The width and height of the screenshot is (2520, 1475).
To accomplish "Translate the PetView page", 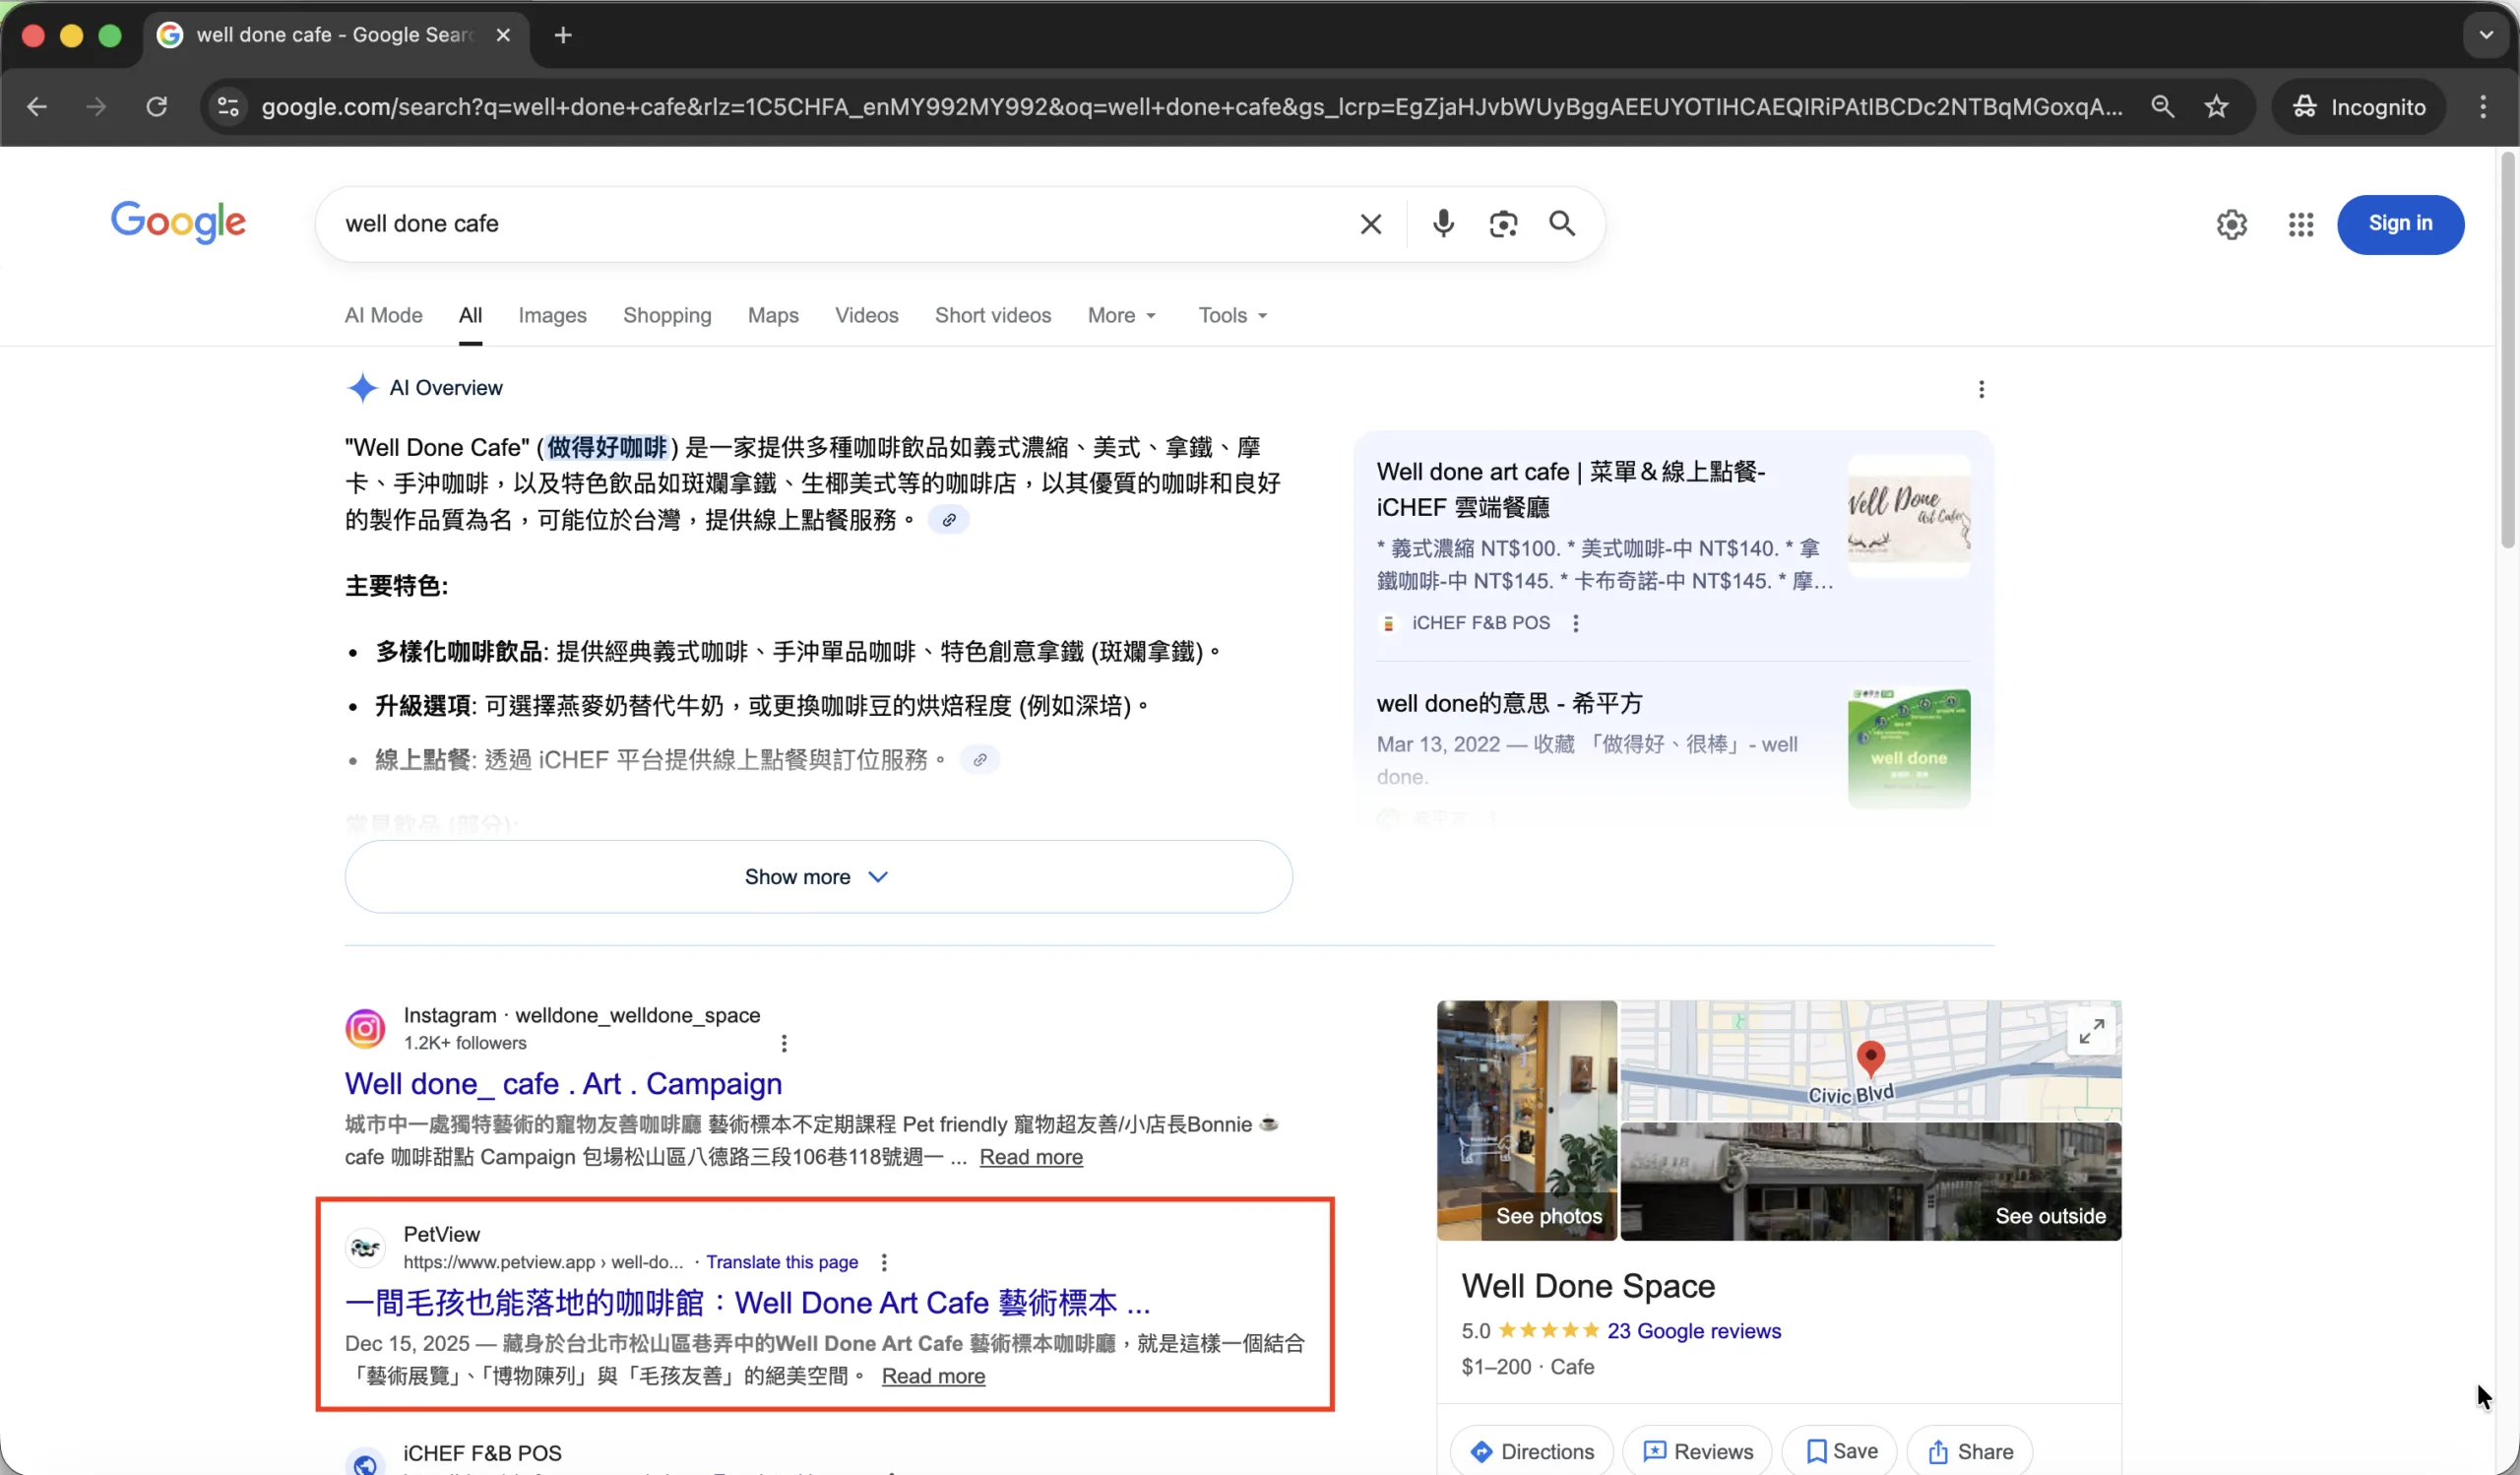I will pyautogui.click(x=782, y=1262).
